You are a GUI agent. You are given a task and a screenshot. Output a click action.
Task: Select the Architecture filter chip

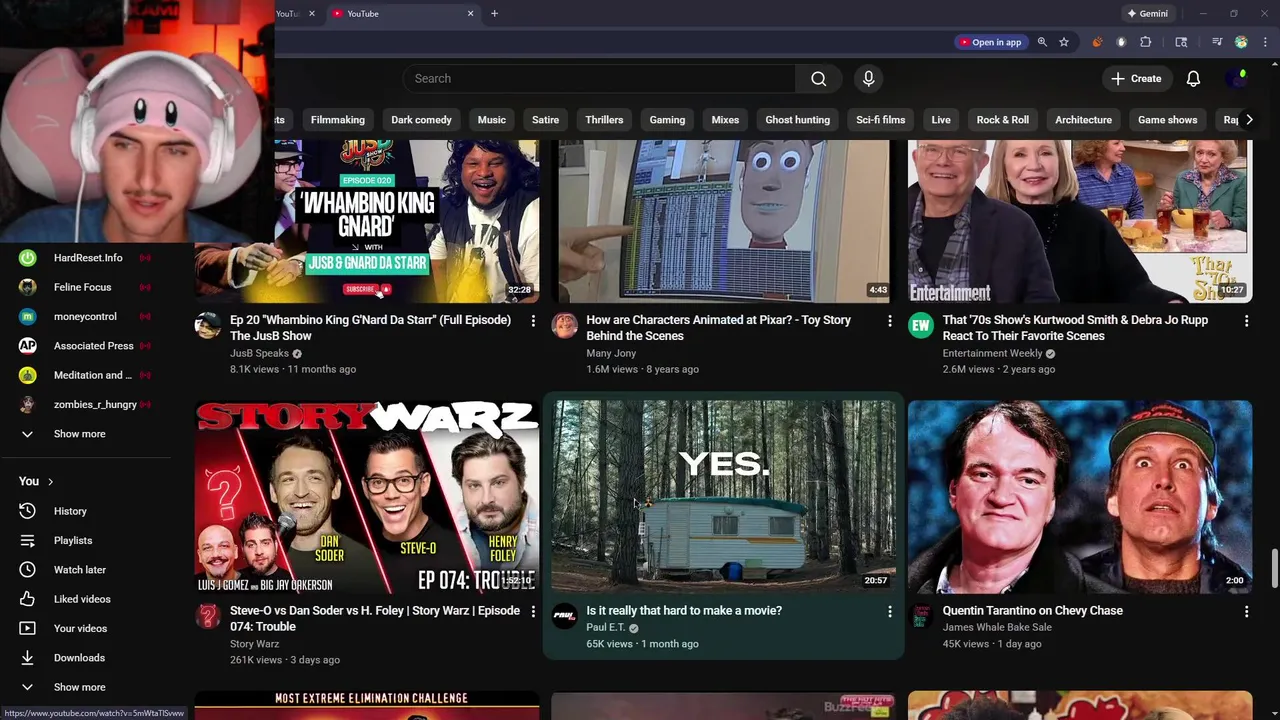tap(1083, 120)
